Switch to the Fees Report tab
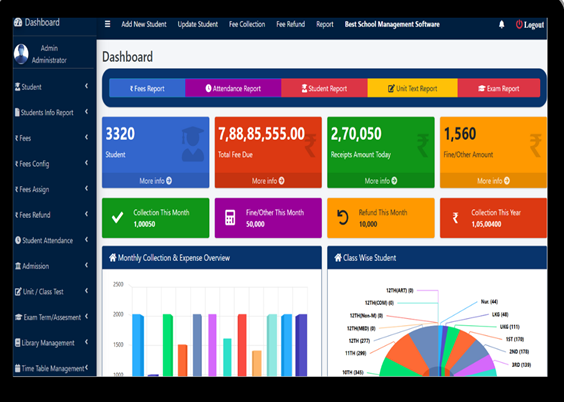Screen dimensions: 564x402 coord(147,88)
